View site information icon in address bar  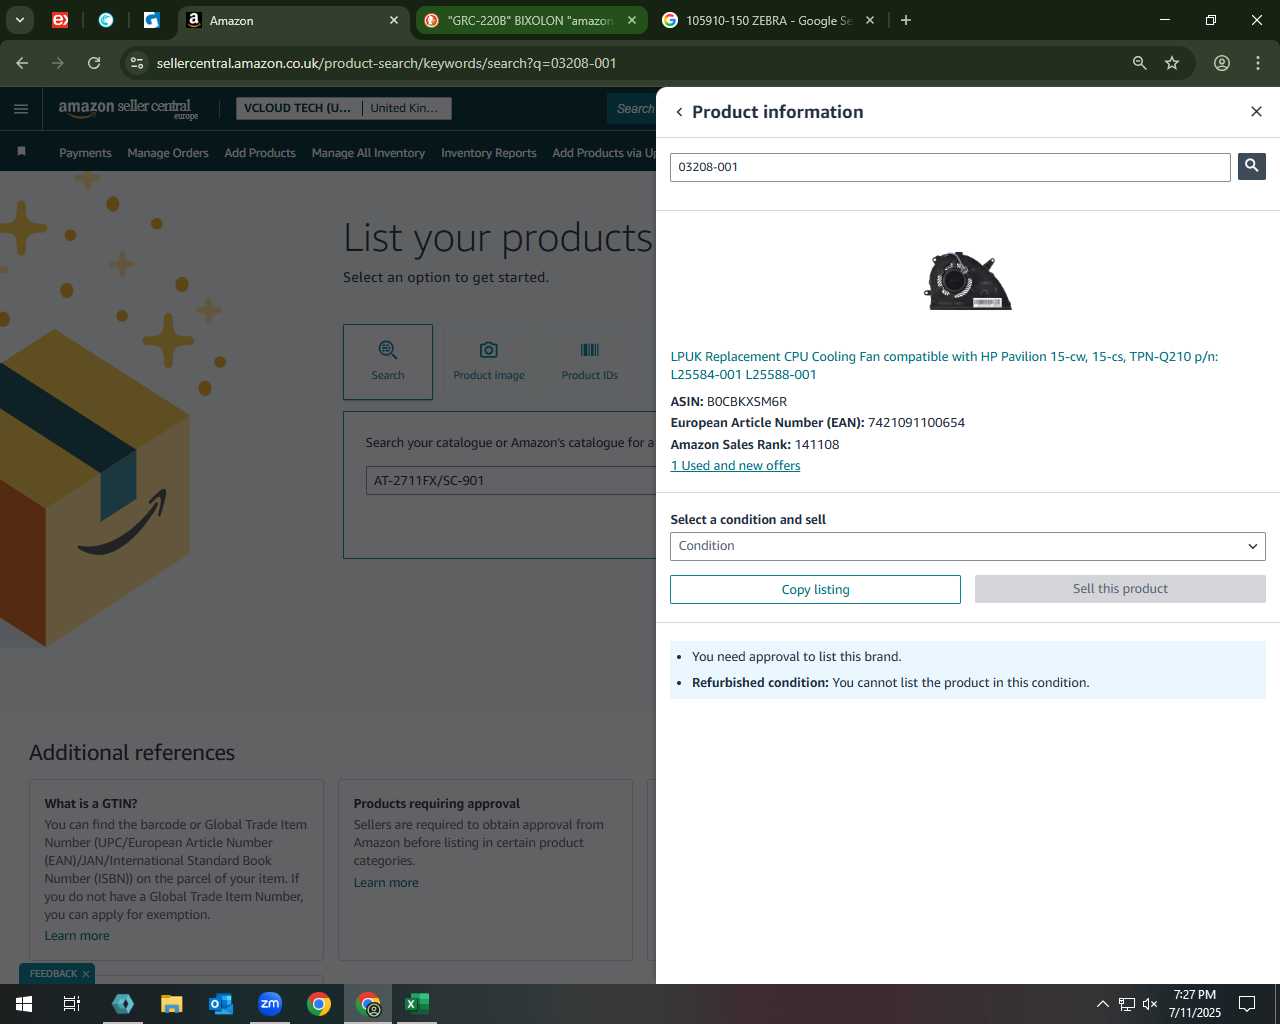137,63
